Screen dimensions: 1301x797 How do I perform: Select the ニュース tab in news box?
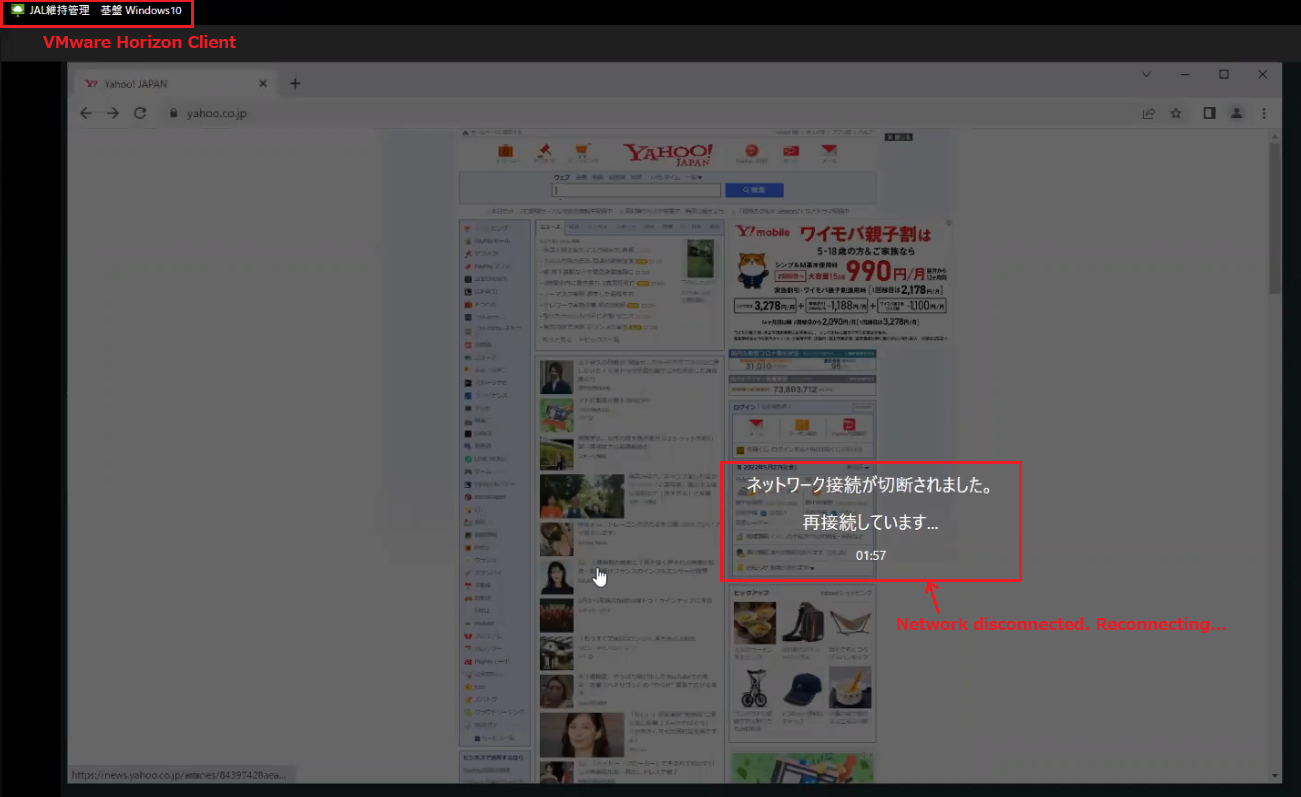(549, 228)
